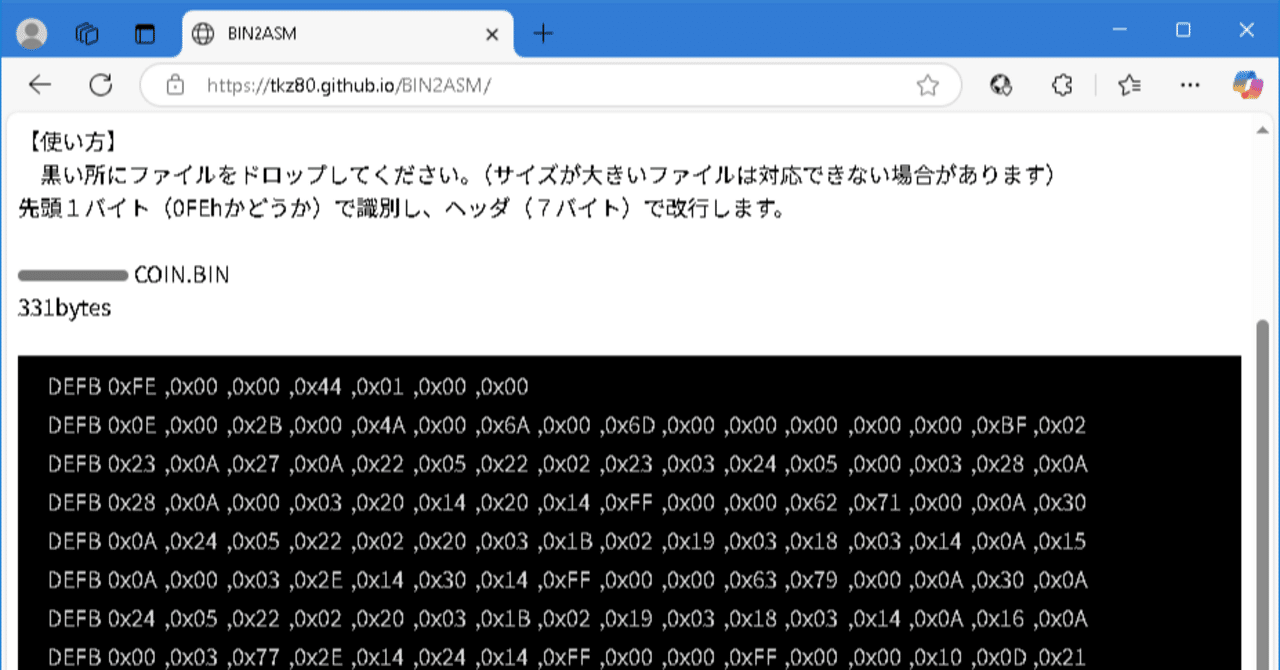Refresh the BIN2ASM page

pyautogui.click(x=101, y=85)
